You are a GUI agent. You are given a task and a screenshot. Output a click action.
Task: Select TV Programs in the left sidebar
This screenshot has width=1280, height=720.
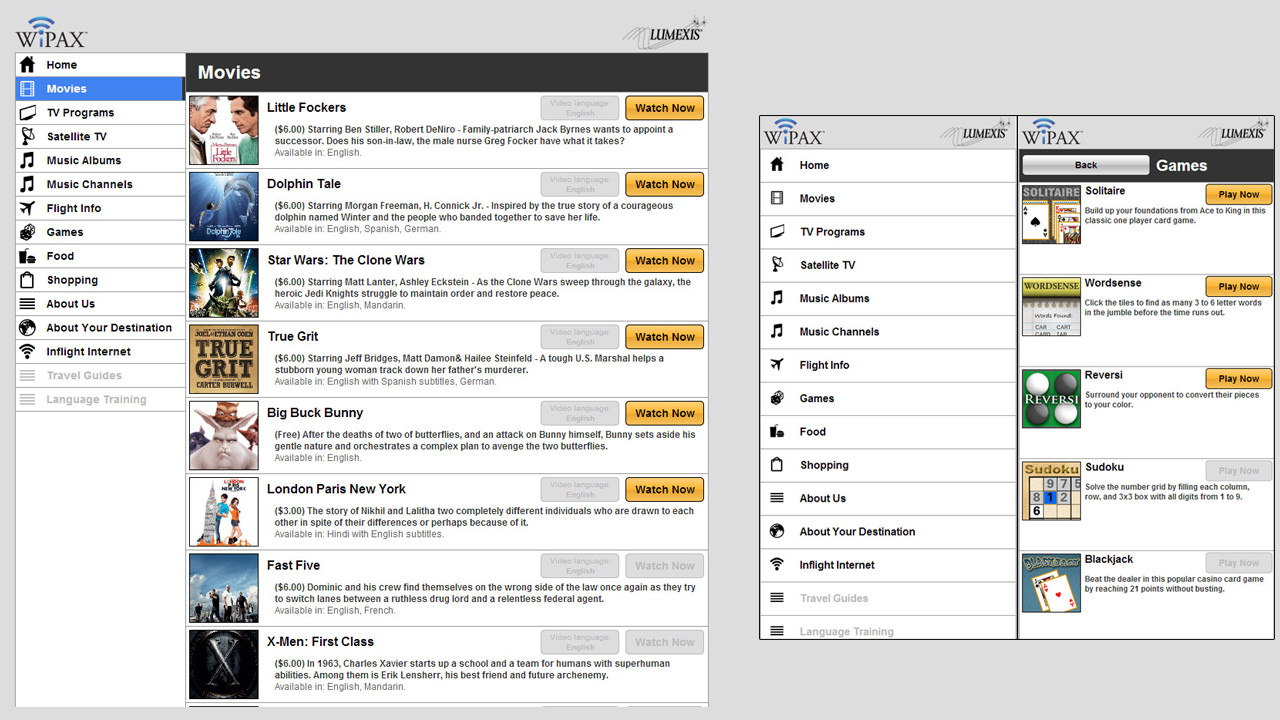click(80, 113)
